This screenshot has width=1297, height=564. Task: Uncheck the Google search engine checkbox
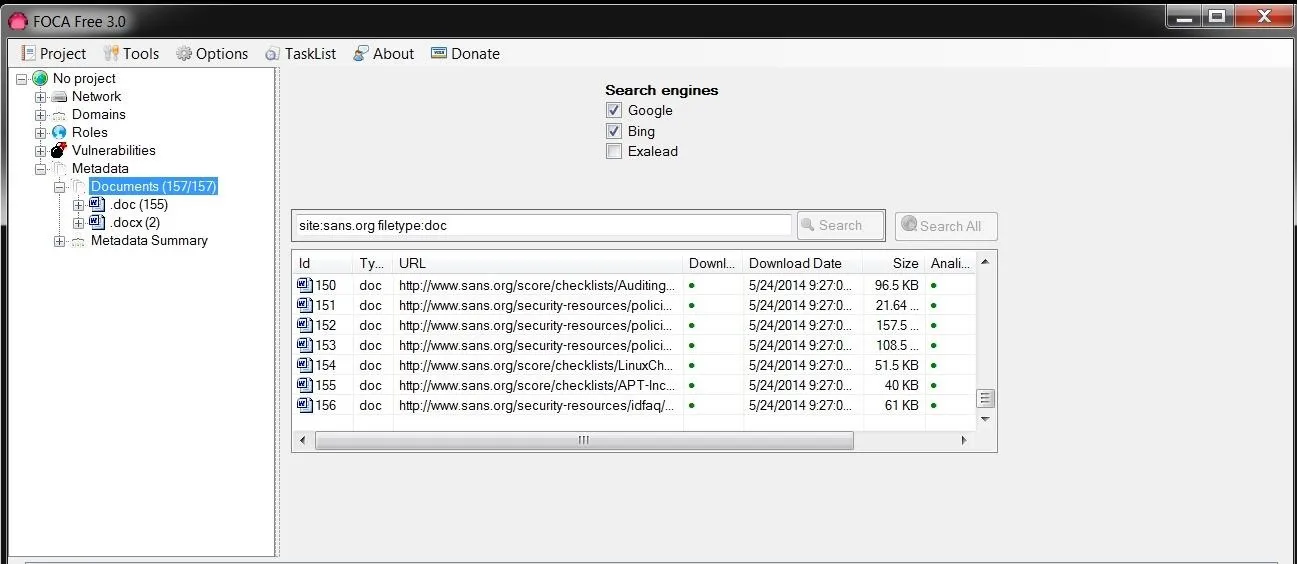click(614, 110)
